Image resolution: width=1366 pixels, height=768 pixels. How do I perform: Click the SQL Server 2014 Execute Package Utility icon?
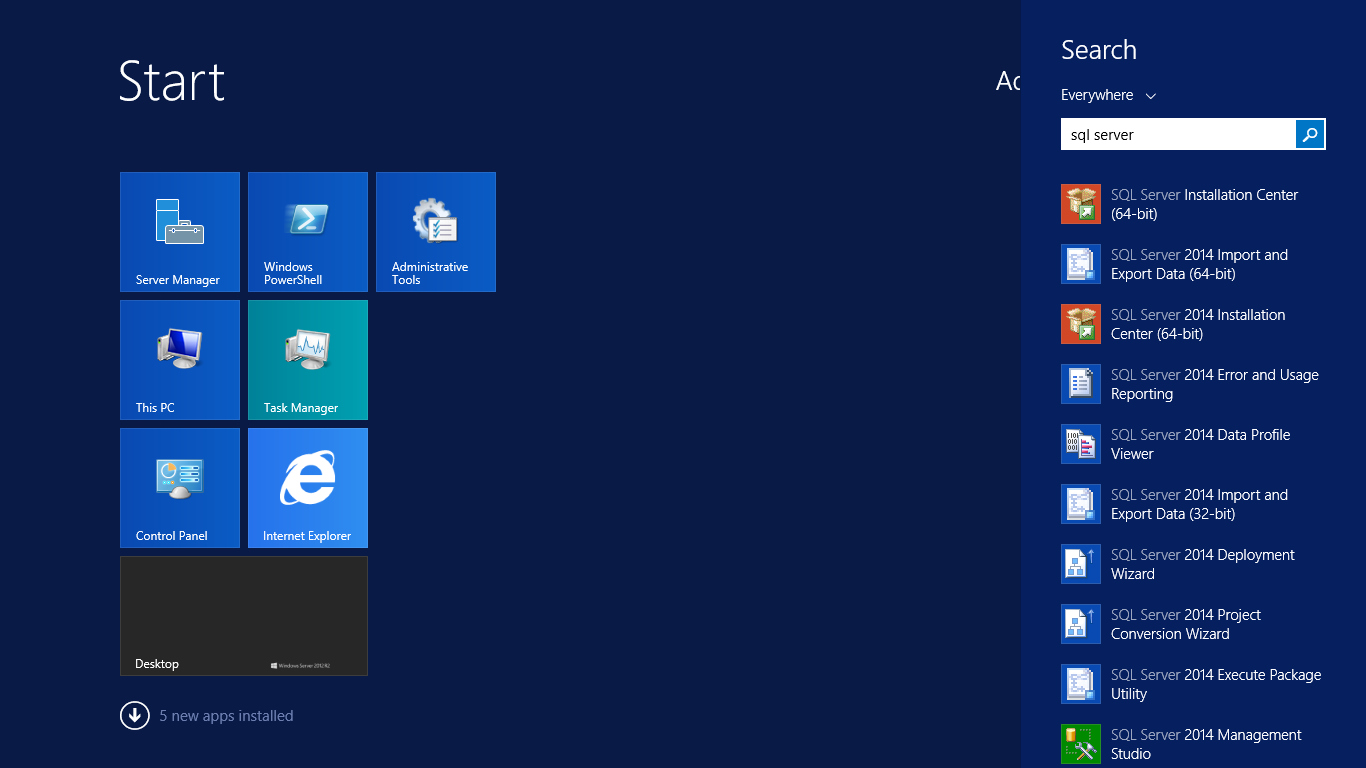1081,684
